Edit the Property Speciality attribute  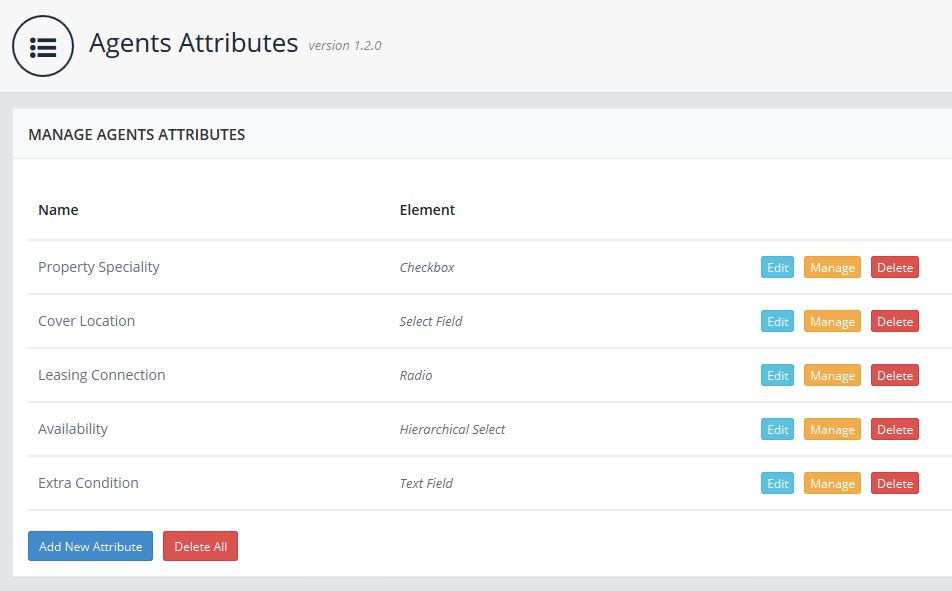[x=777, y=267]
